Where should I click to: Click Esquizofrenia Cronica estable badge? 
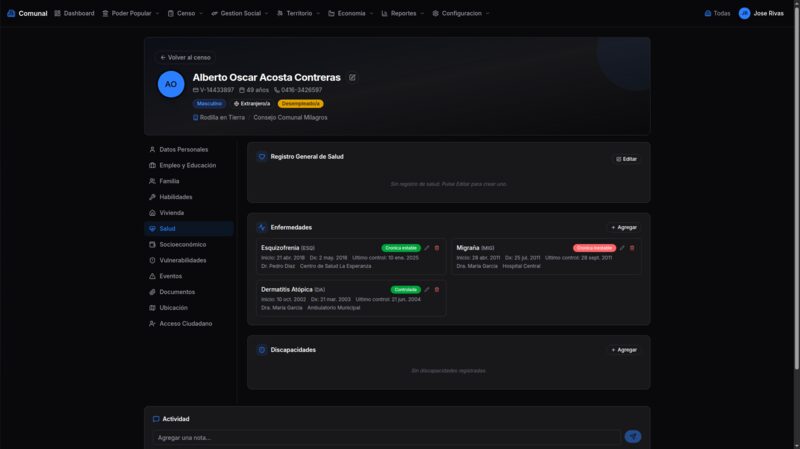click(x=401, y=248)
